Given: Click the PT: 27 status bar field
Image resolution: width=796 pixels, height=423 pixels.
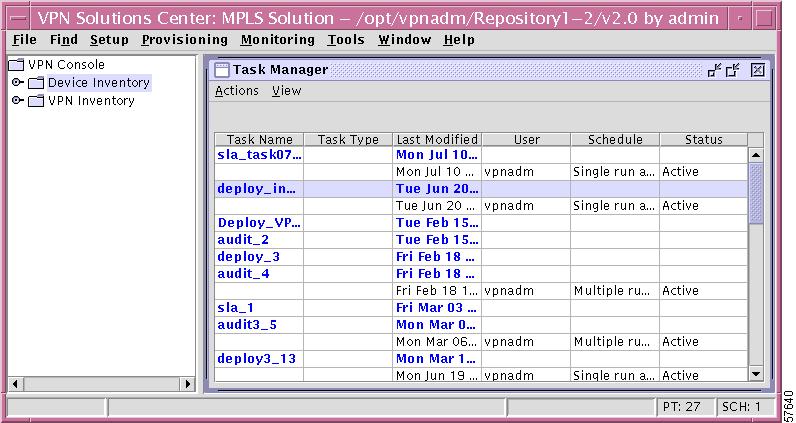Looking at the screenshot, I should [x=684, y=407].
